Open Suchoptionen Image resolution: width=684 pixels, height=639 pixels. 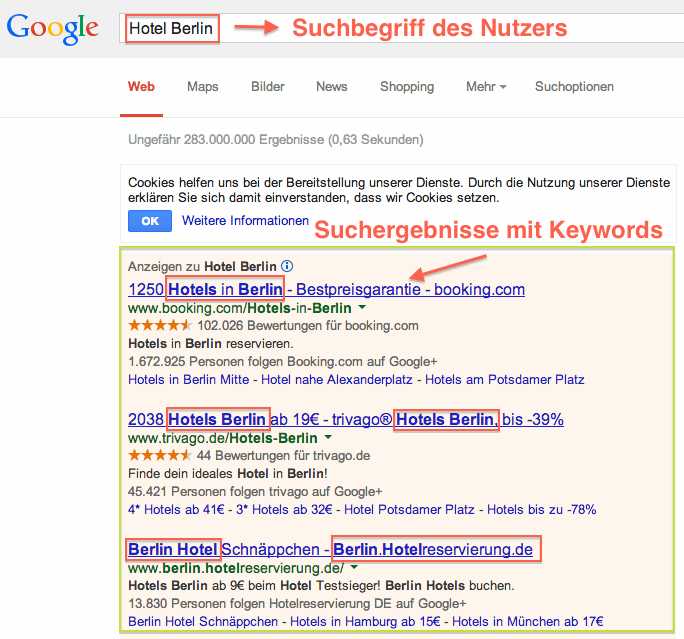(574, 86)
